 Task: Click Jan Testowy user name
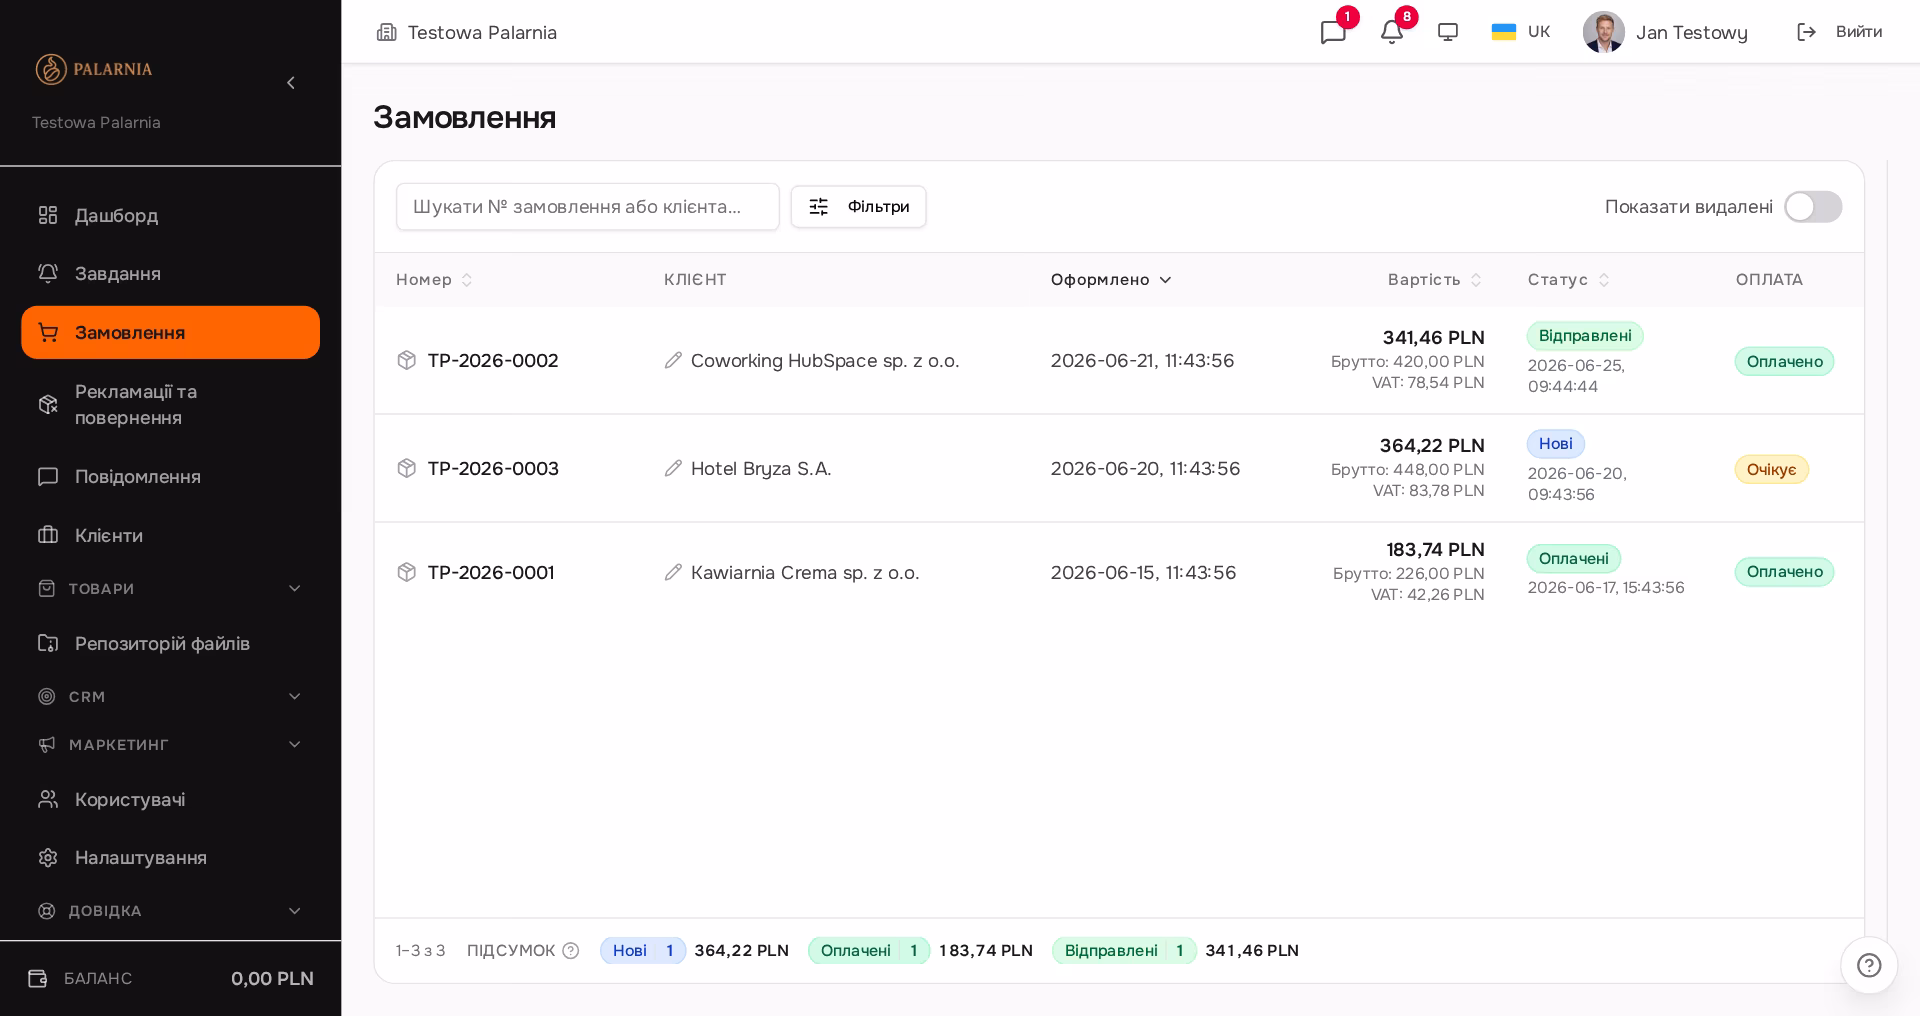click(1691, 32)
